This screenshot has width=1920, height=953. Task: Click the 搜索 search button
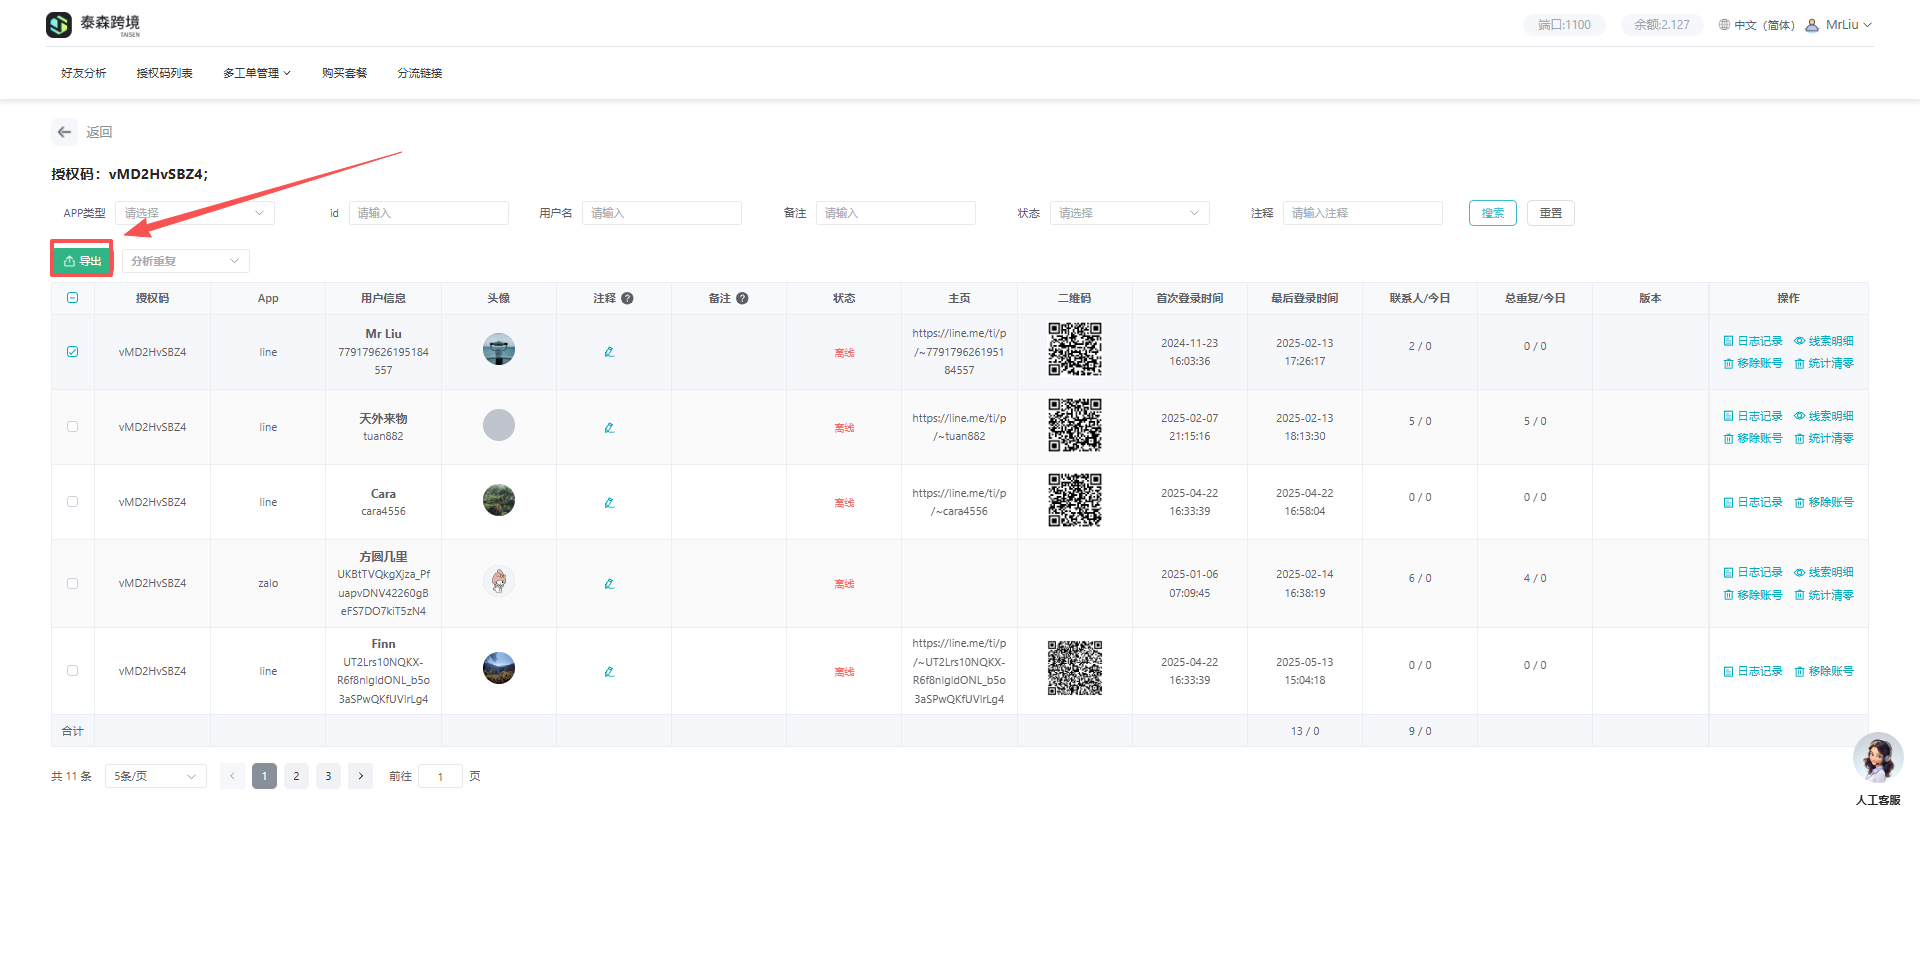pyautogui.click(x=1492, y=213)
